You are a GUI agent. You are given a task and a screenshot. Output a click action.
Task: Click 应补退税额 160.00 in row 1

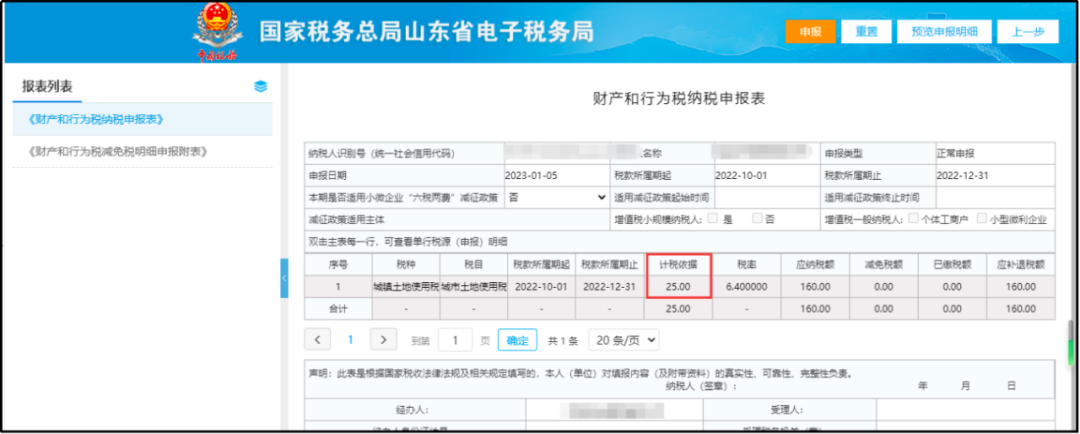[1020, 287]
